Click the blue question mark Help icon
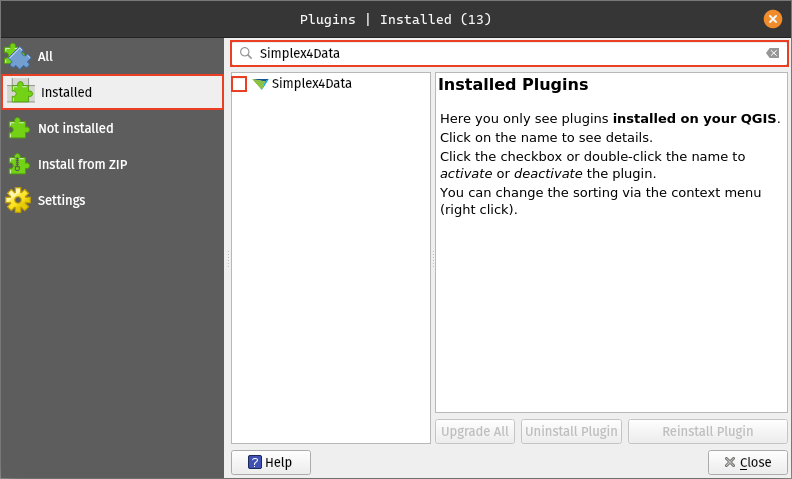The image size is (792, 479). (255, 462)
